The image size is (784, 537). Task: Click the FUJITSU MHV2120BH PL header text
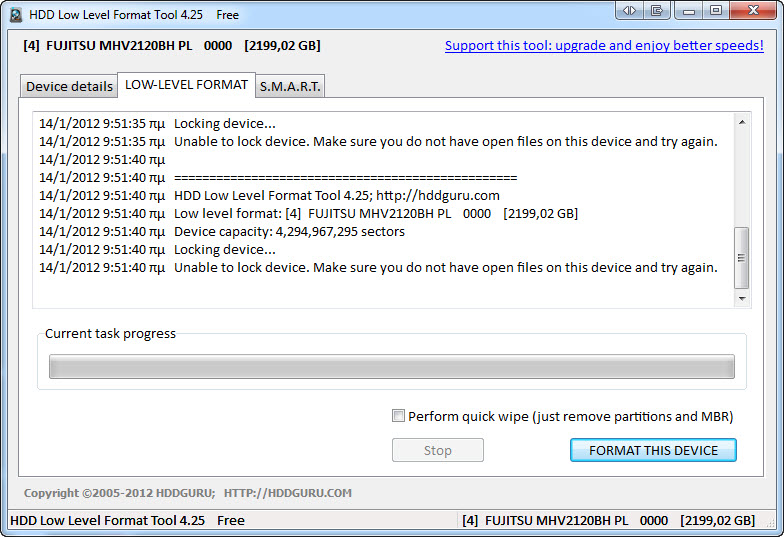[x=172, y=46]
